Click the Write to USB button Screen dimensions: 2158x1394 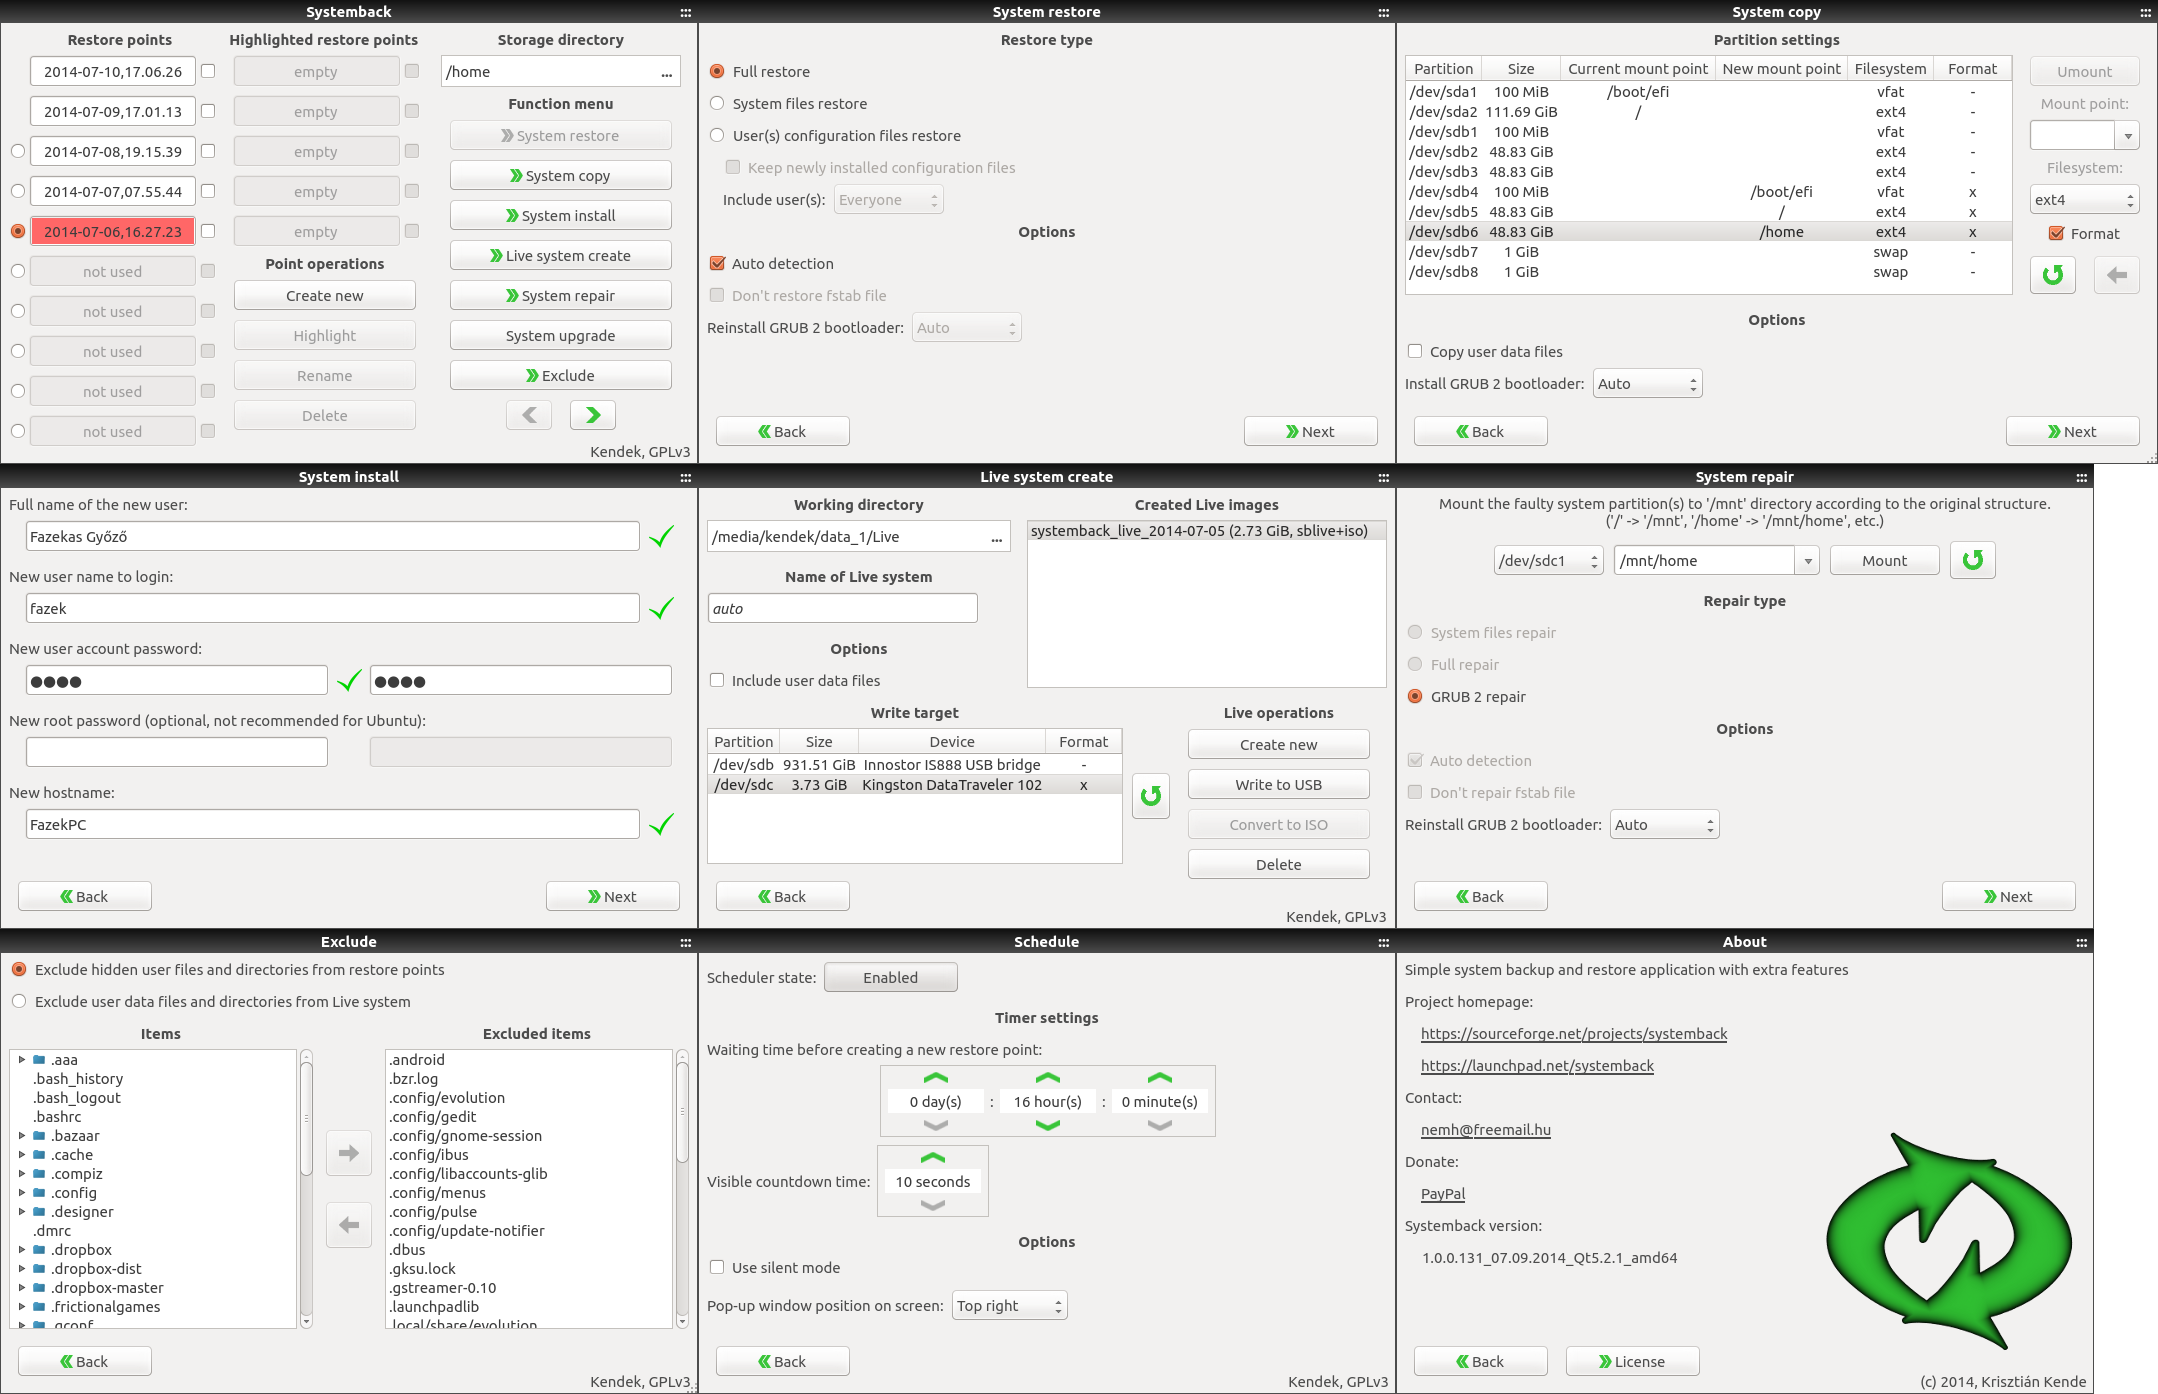point(1278,784)
